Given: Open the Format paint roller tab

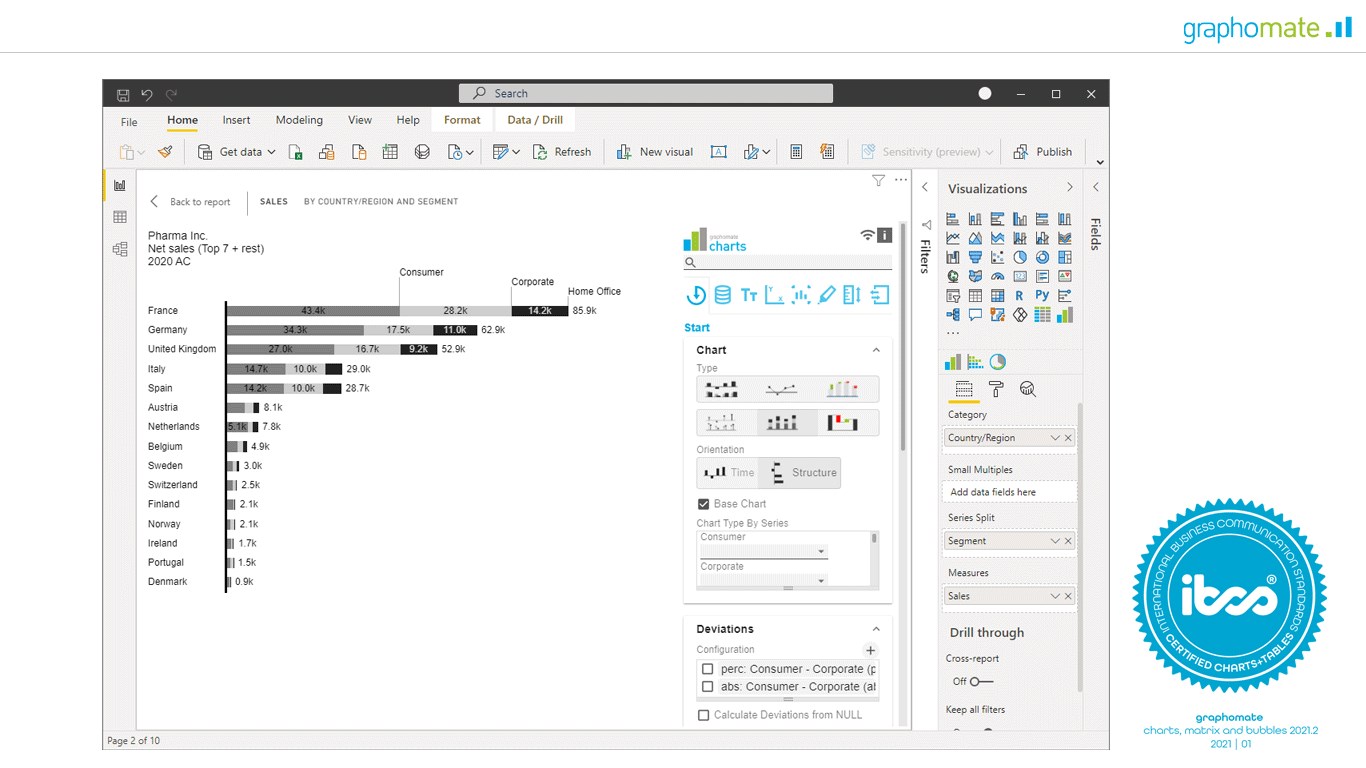Looking at the screenshot, I should 996,390.
